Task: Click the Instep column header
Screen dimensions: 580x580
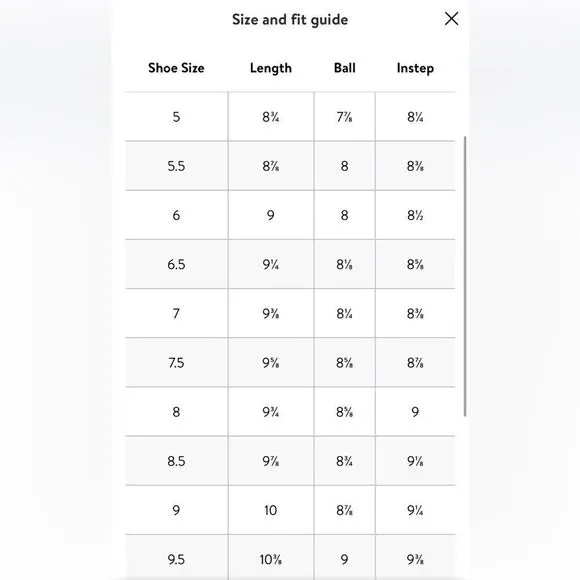Action: pos(415,68)
